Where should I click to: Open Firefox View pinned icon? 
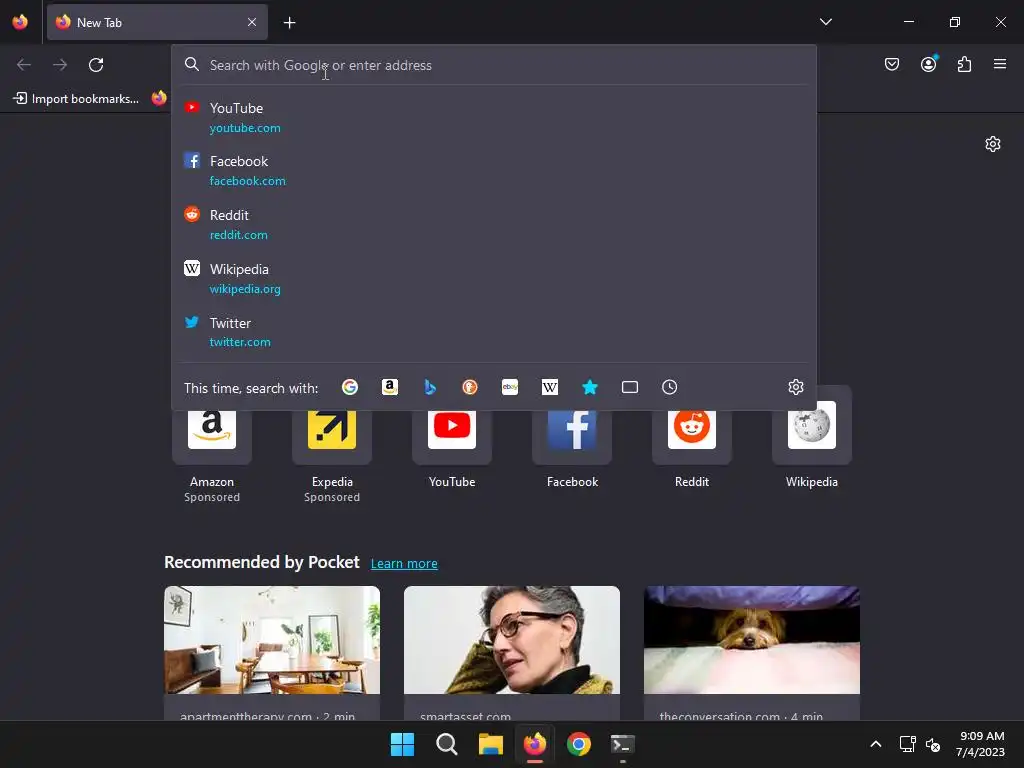click(20, 22)
